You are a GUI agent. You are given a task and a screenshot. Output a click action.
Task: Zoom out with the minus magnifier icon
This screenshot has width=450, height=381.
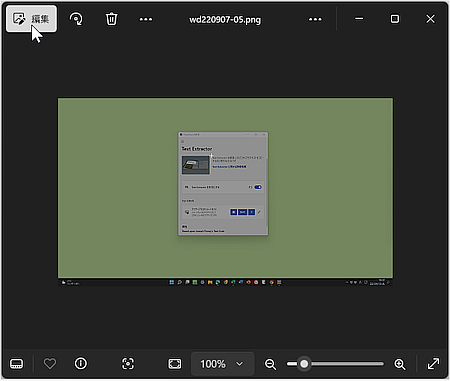pyautogui.click(x=270, y=364)
